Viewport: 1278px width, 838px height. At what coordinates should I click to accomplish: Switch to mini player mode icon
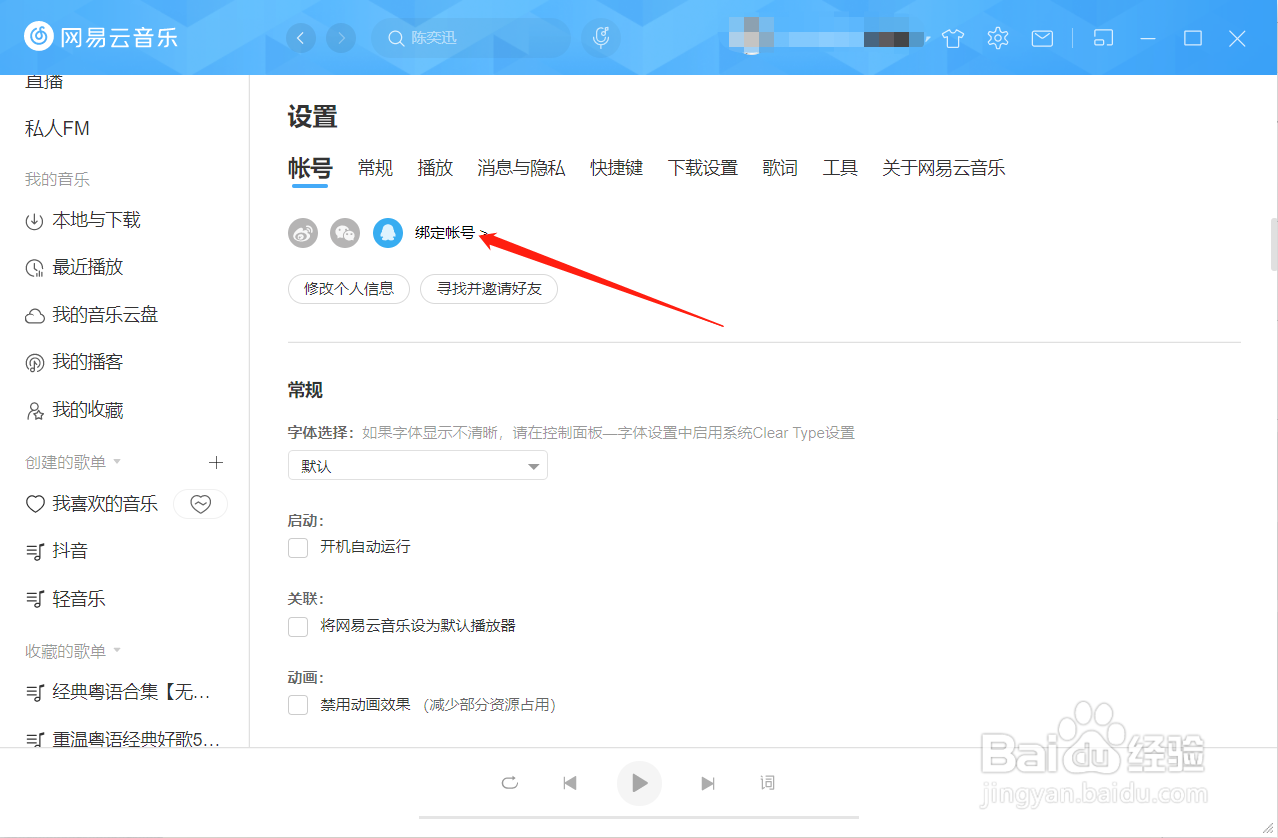pyautogui.click(x=1102, y=38)
